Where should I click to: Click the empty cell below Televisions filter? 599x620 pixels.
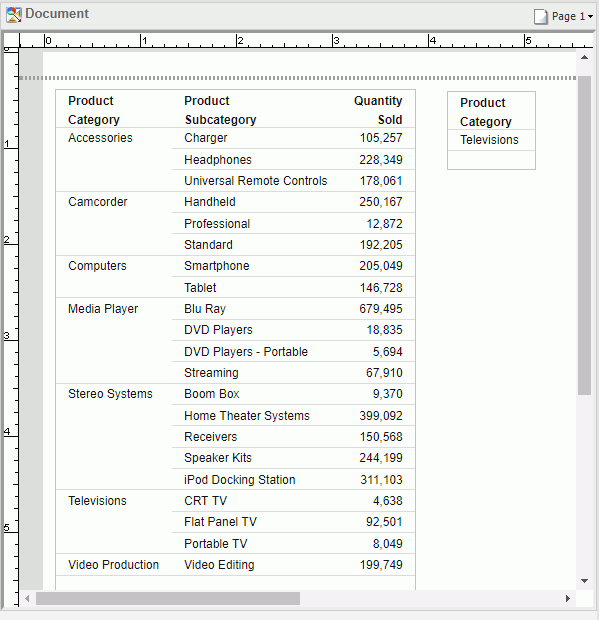[x=491, y=160]
